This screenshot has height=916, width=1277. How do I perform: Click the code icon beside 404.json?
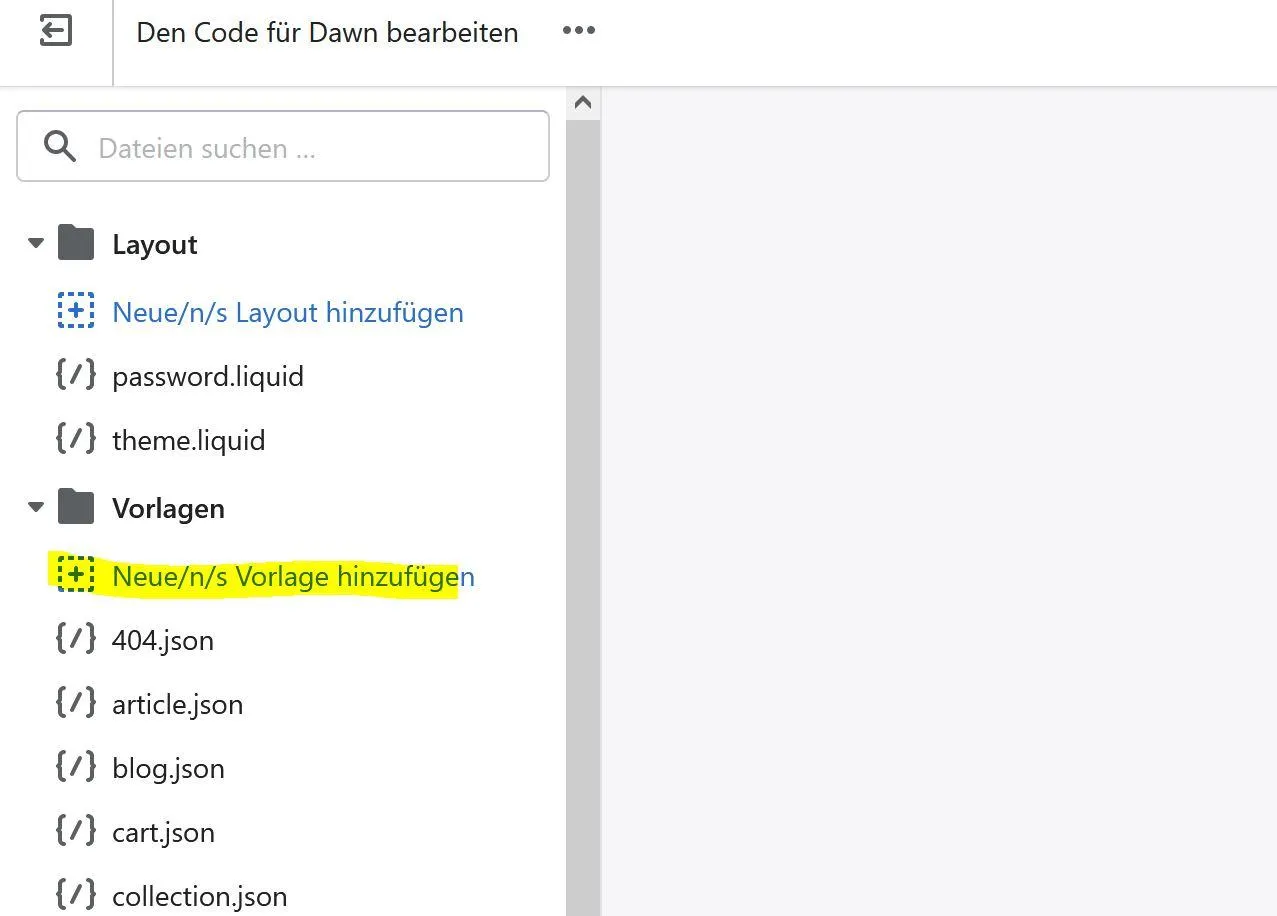click(x=76, y=639)
